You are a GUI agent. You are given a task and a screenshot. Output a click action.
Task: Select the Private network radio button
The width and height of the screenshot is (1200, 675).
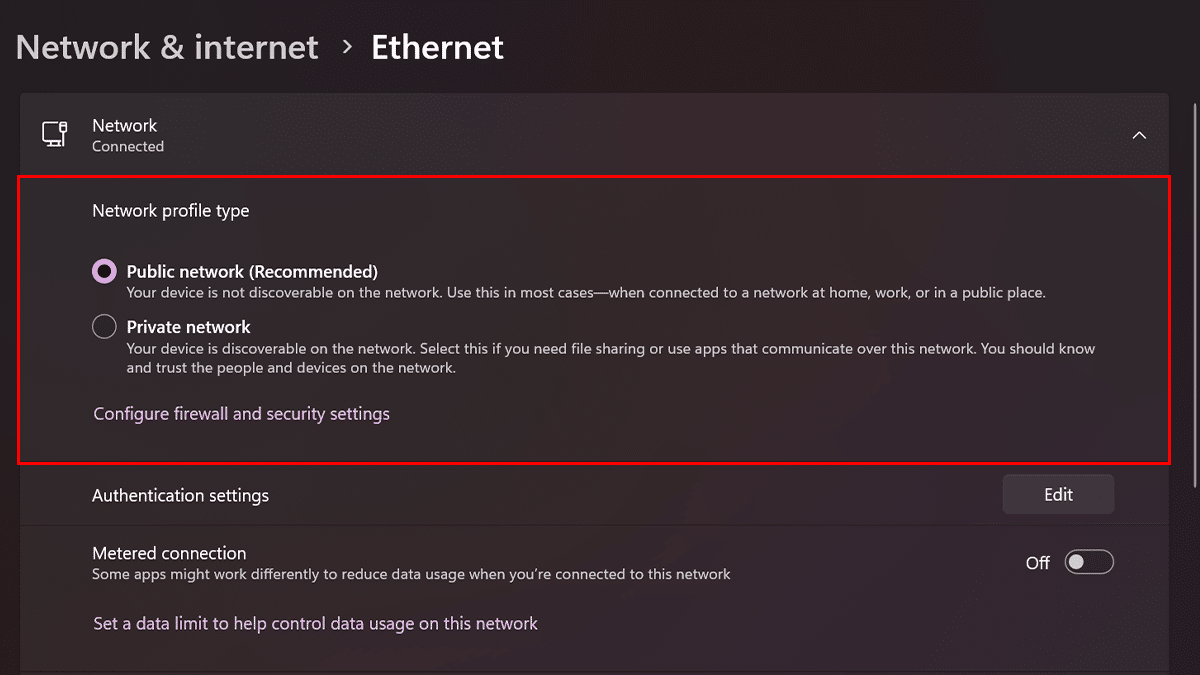click(104, 327)
